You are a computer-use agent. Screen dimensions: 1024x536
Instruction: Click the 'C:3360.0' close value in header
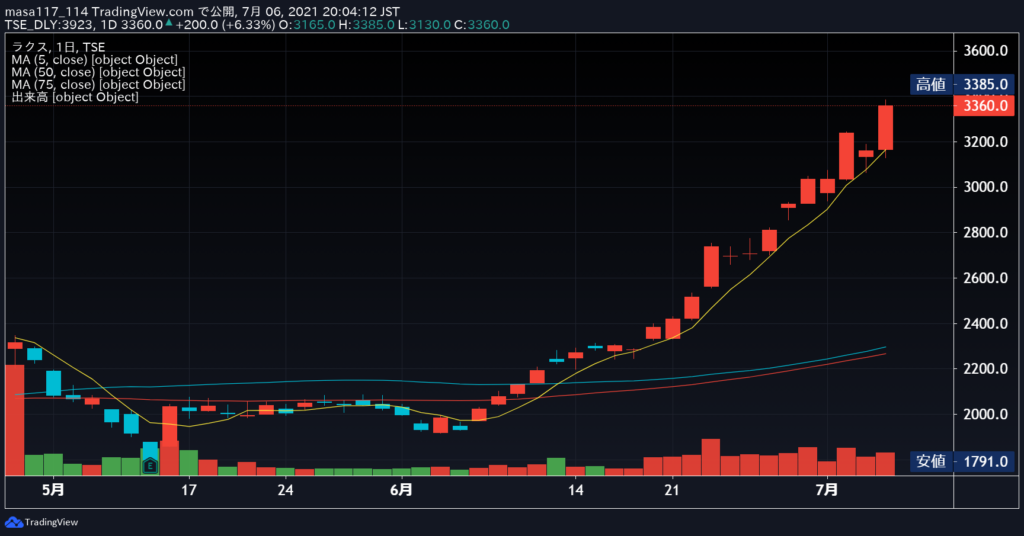482,25
